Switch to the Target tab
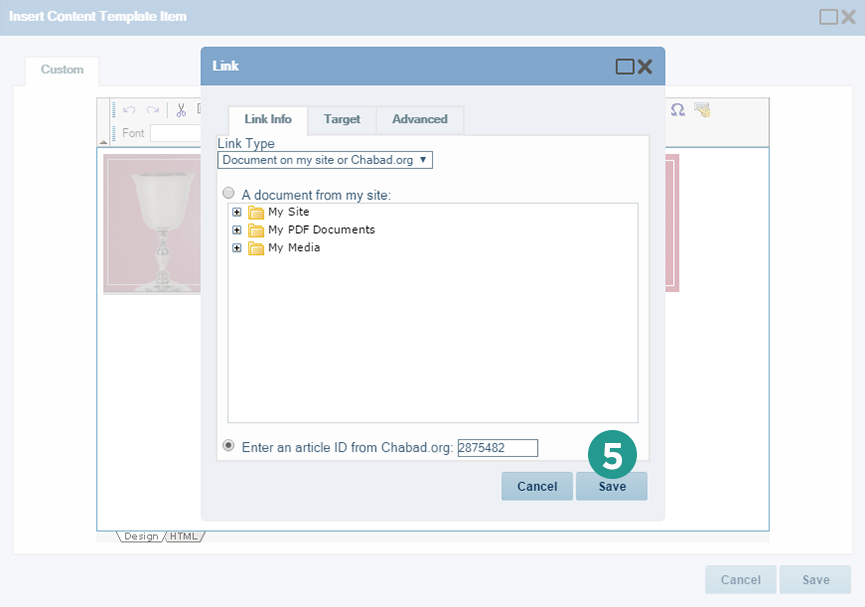Screen dimensions: 865x607 pos(342,119)
